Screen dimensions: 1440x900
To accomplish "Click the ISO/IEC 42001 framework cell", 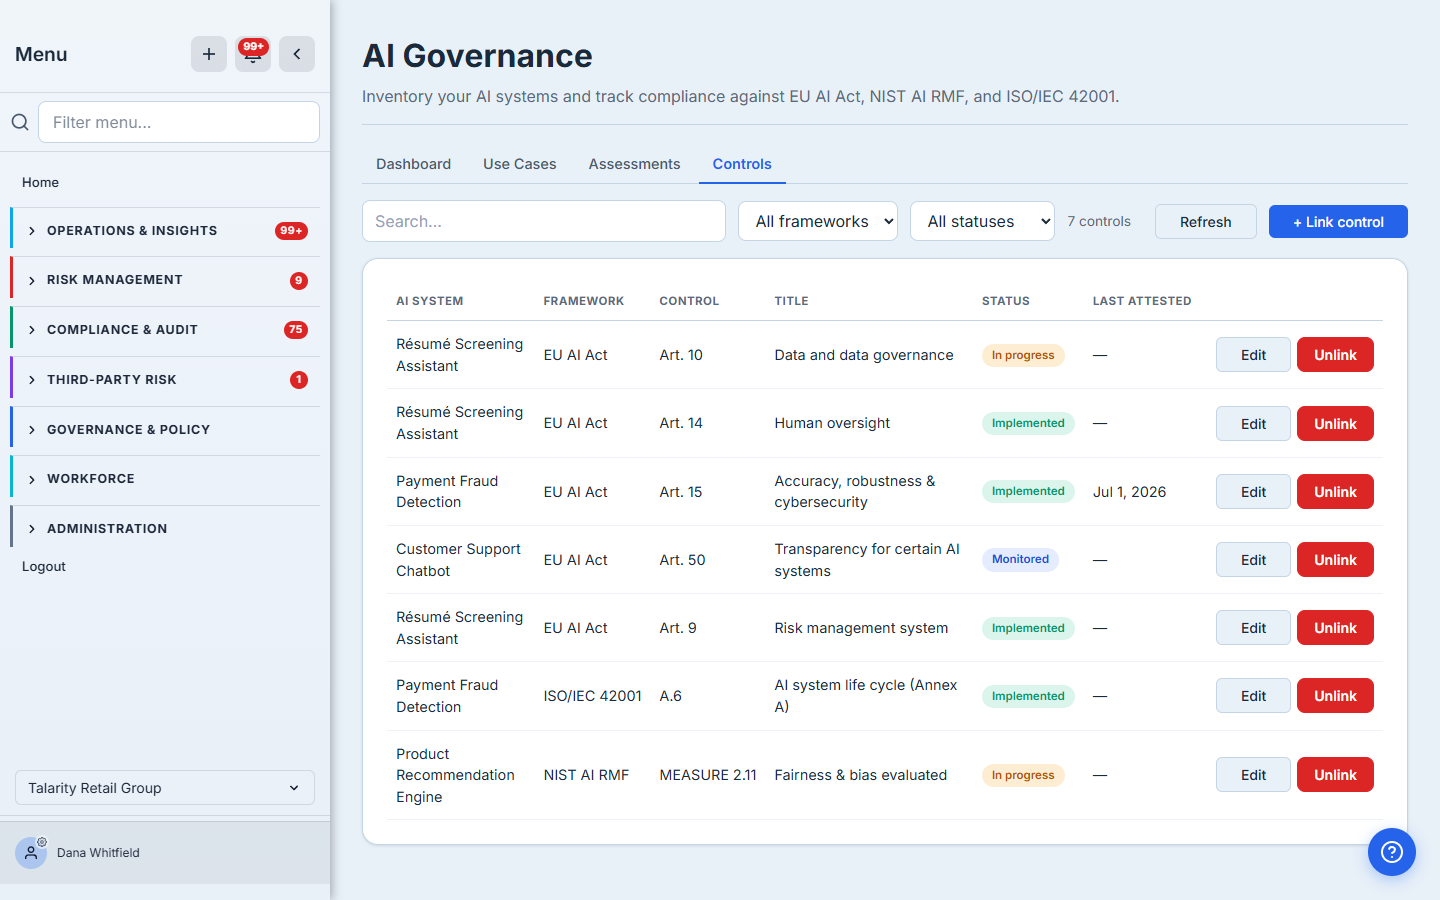I will (x=592, y=696).
